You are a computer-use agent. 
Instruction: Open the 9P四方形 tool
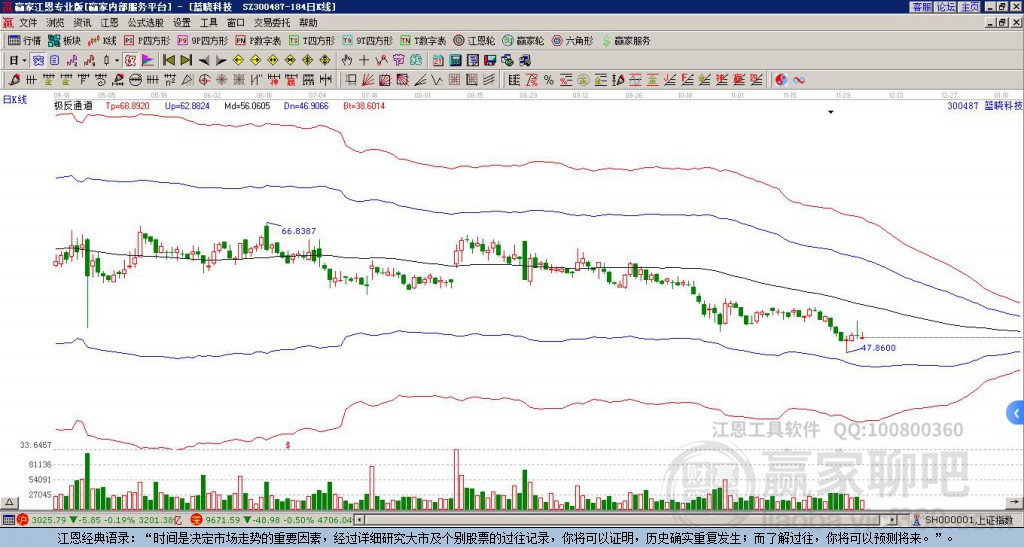202,40
